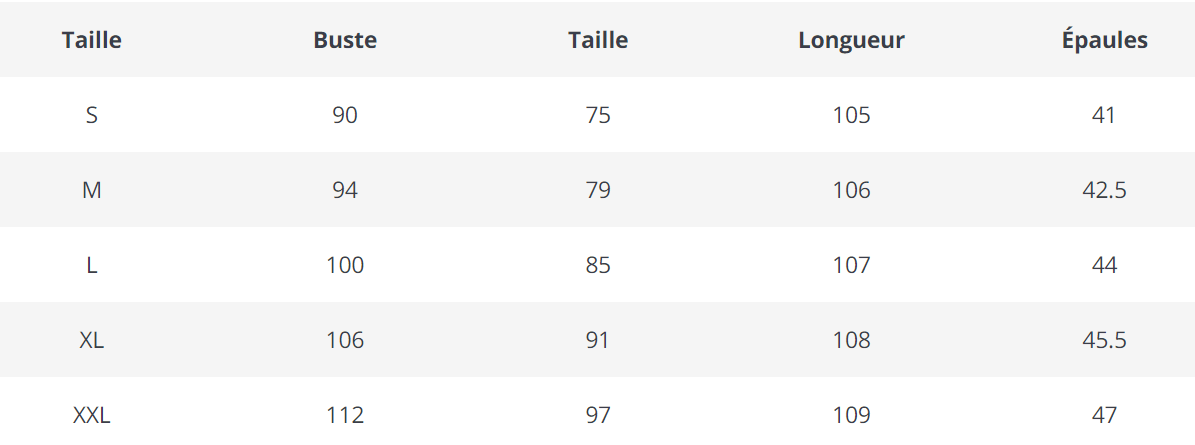
Task: Click the Buste column header
Action: coord(345,41)
